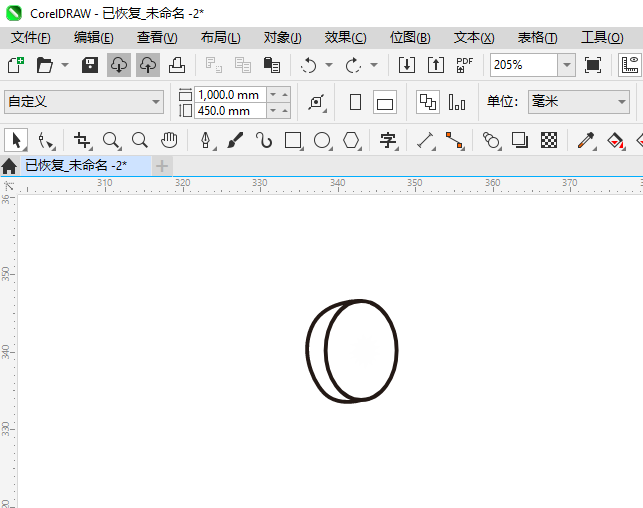Select the Interactive Fill bucket tool
Screen dimensions: 643x508
point(615,141)
